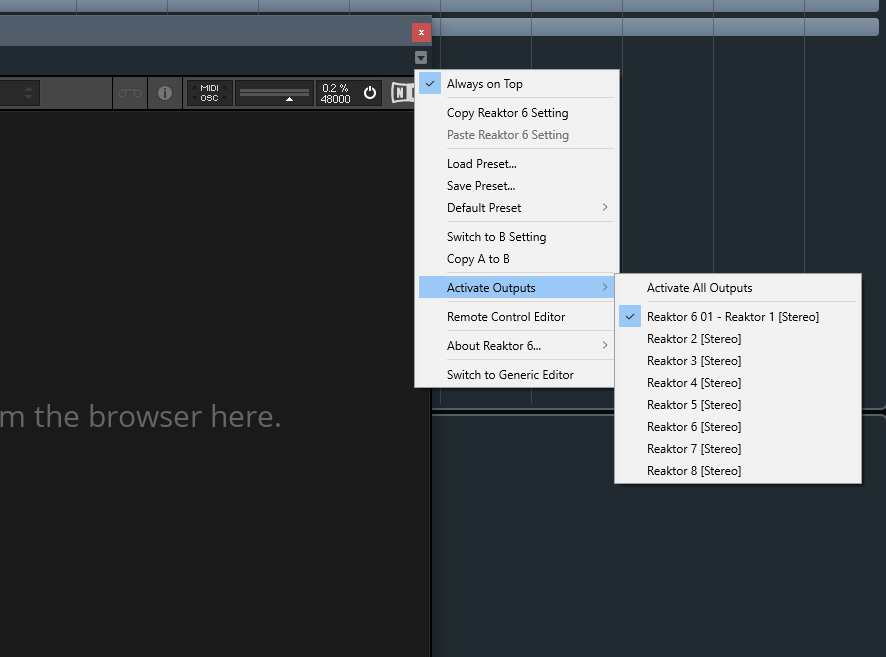
Task: Open the Activate Outputs submenu
Action: (516, 288)
